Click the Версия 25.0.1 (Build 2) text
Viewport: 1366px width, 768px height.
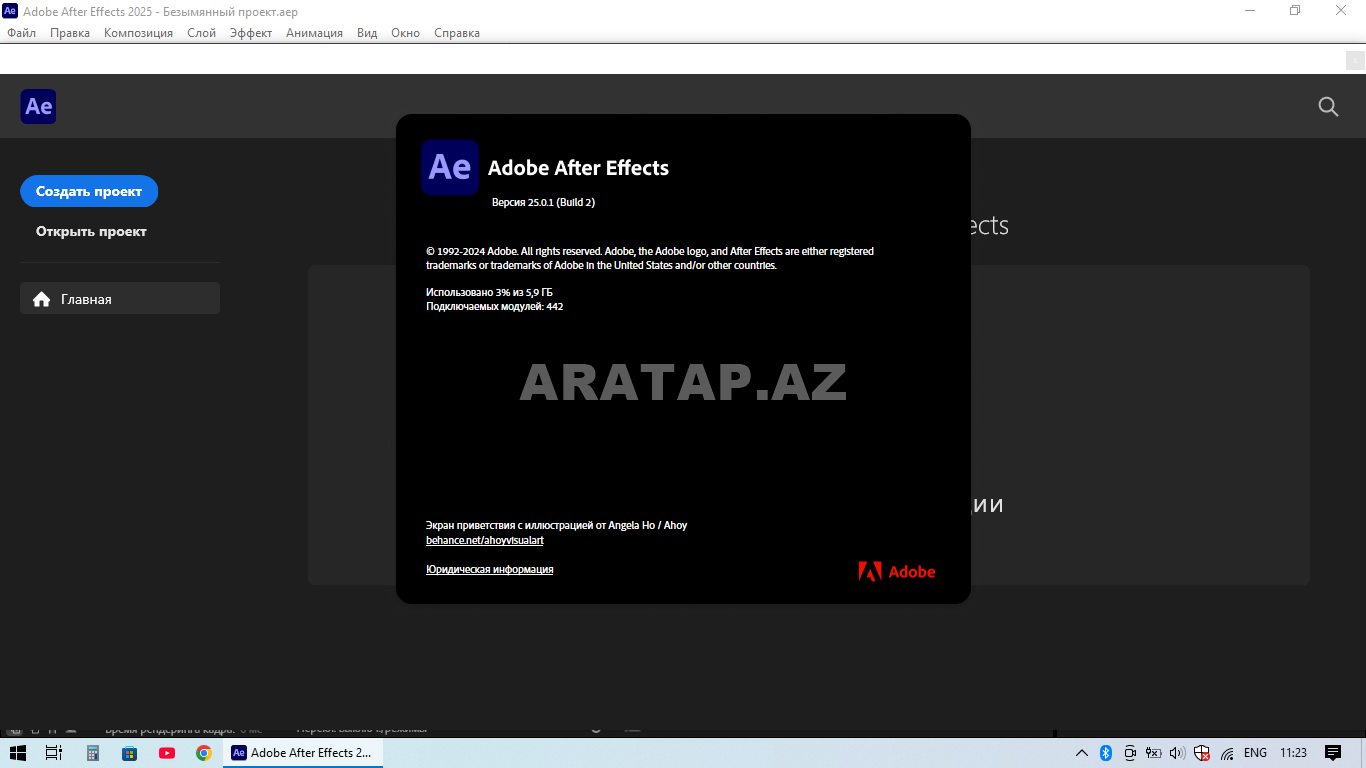543,202
